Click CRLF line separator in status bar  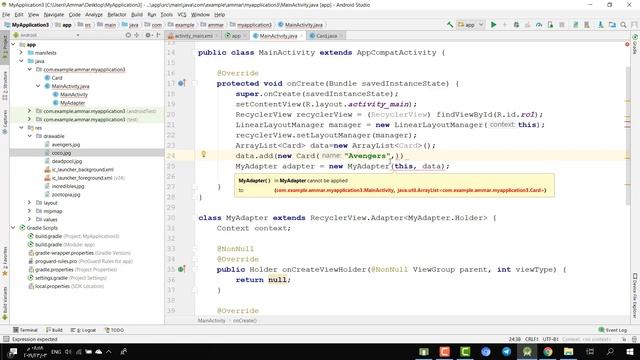click(x=532, y=339)
